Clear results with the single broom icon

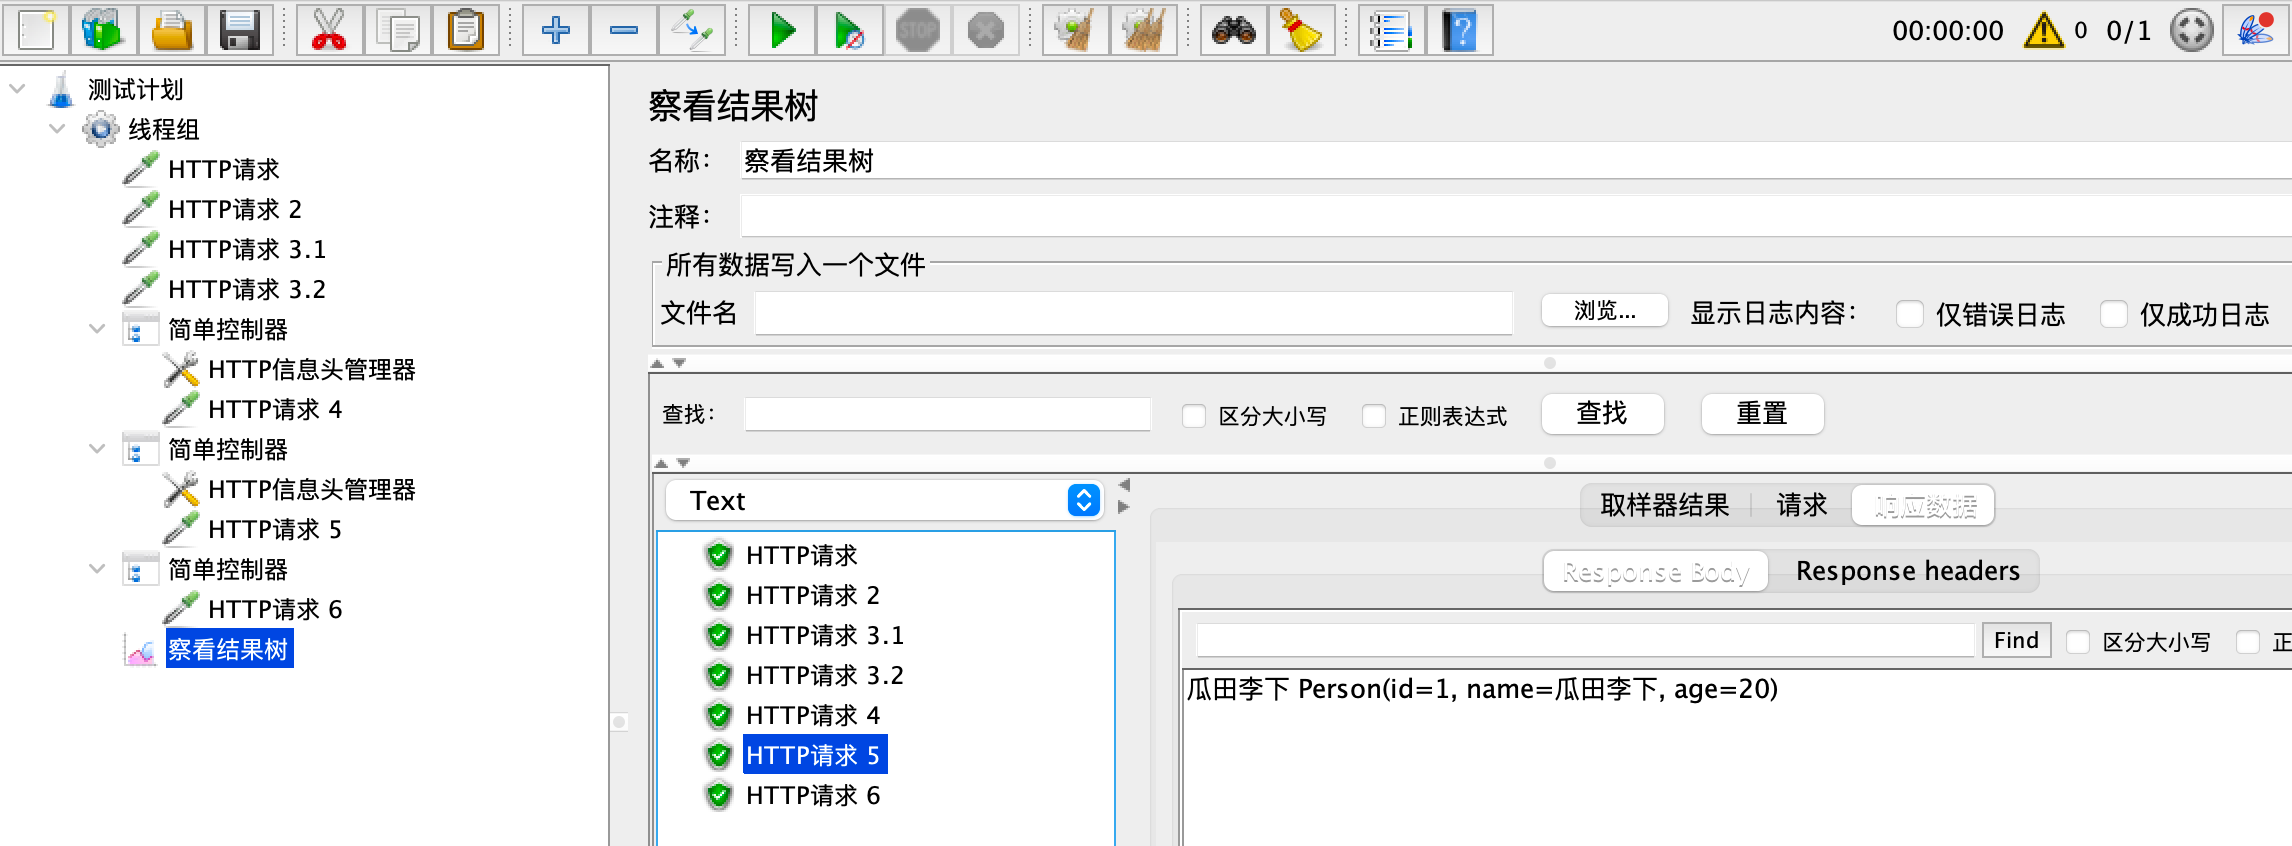tap(1075, 30)
